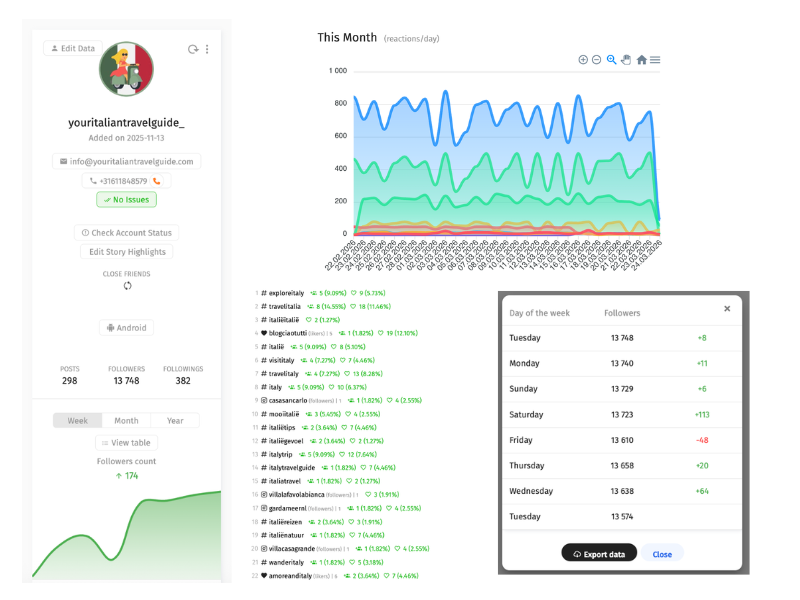The height and width of the screenshot is (600, 800).
Task: Click the circular profile picture
Action: (126, 68)
